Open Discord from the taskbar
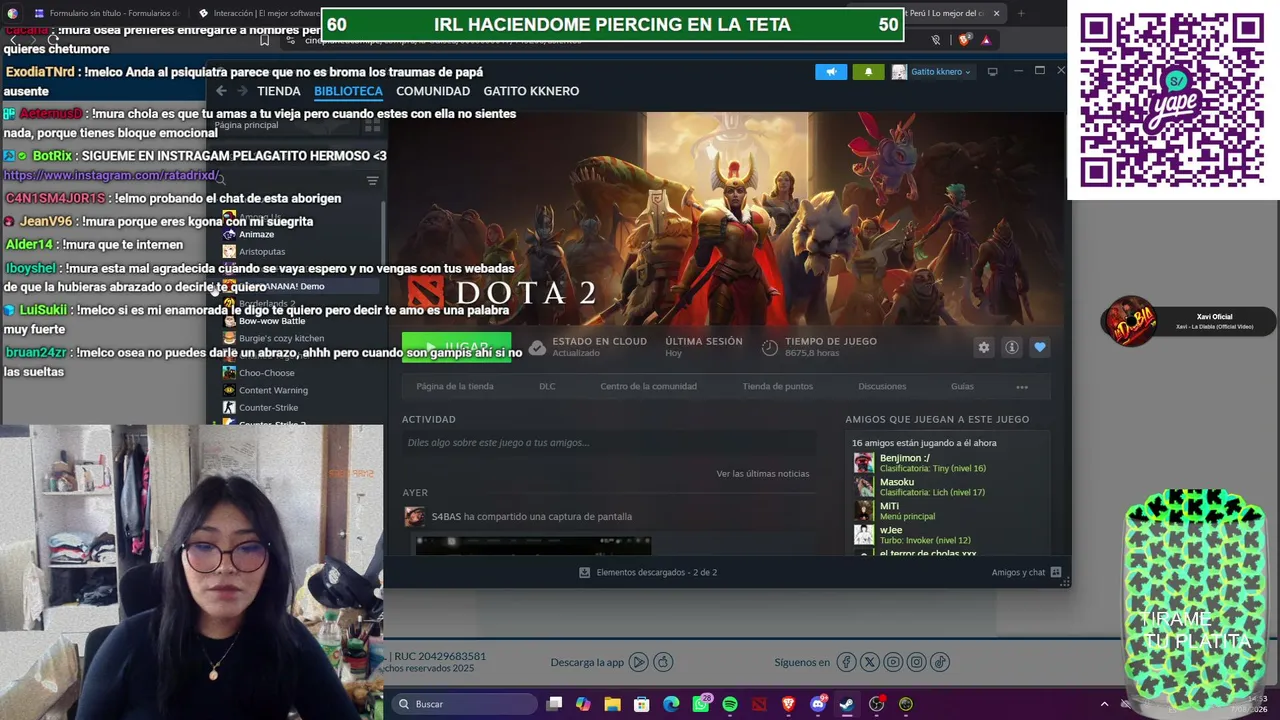This screenshot has height=720, width=1280. click(818, 704)
